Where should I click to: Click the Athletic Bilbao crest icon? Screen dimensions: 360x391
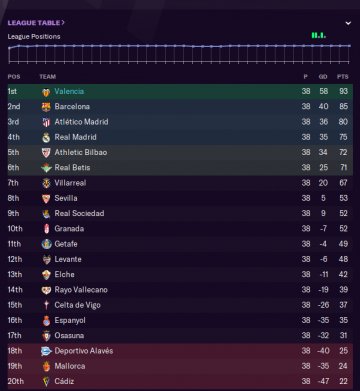click(46, 153)
